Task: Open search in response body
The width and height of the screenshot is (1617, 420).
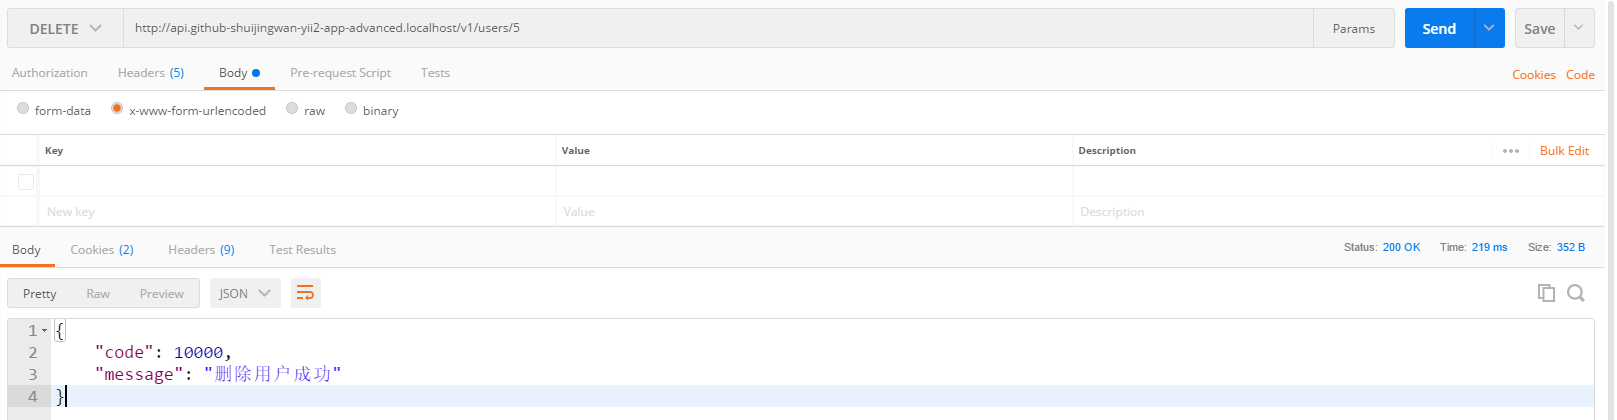Action: point(1576,293)
